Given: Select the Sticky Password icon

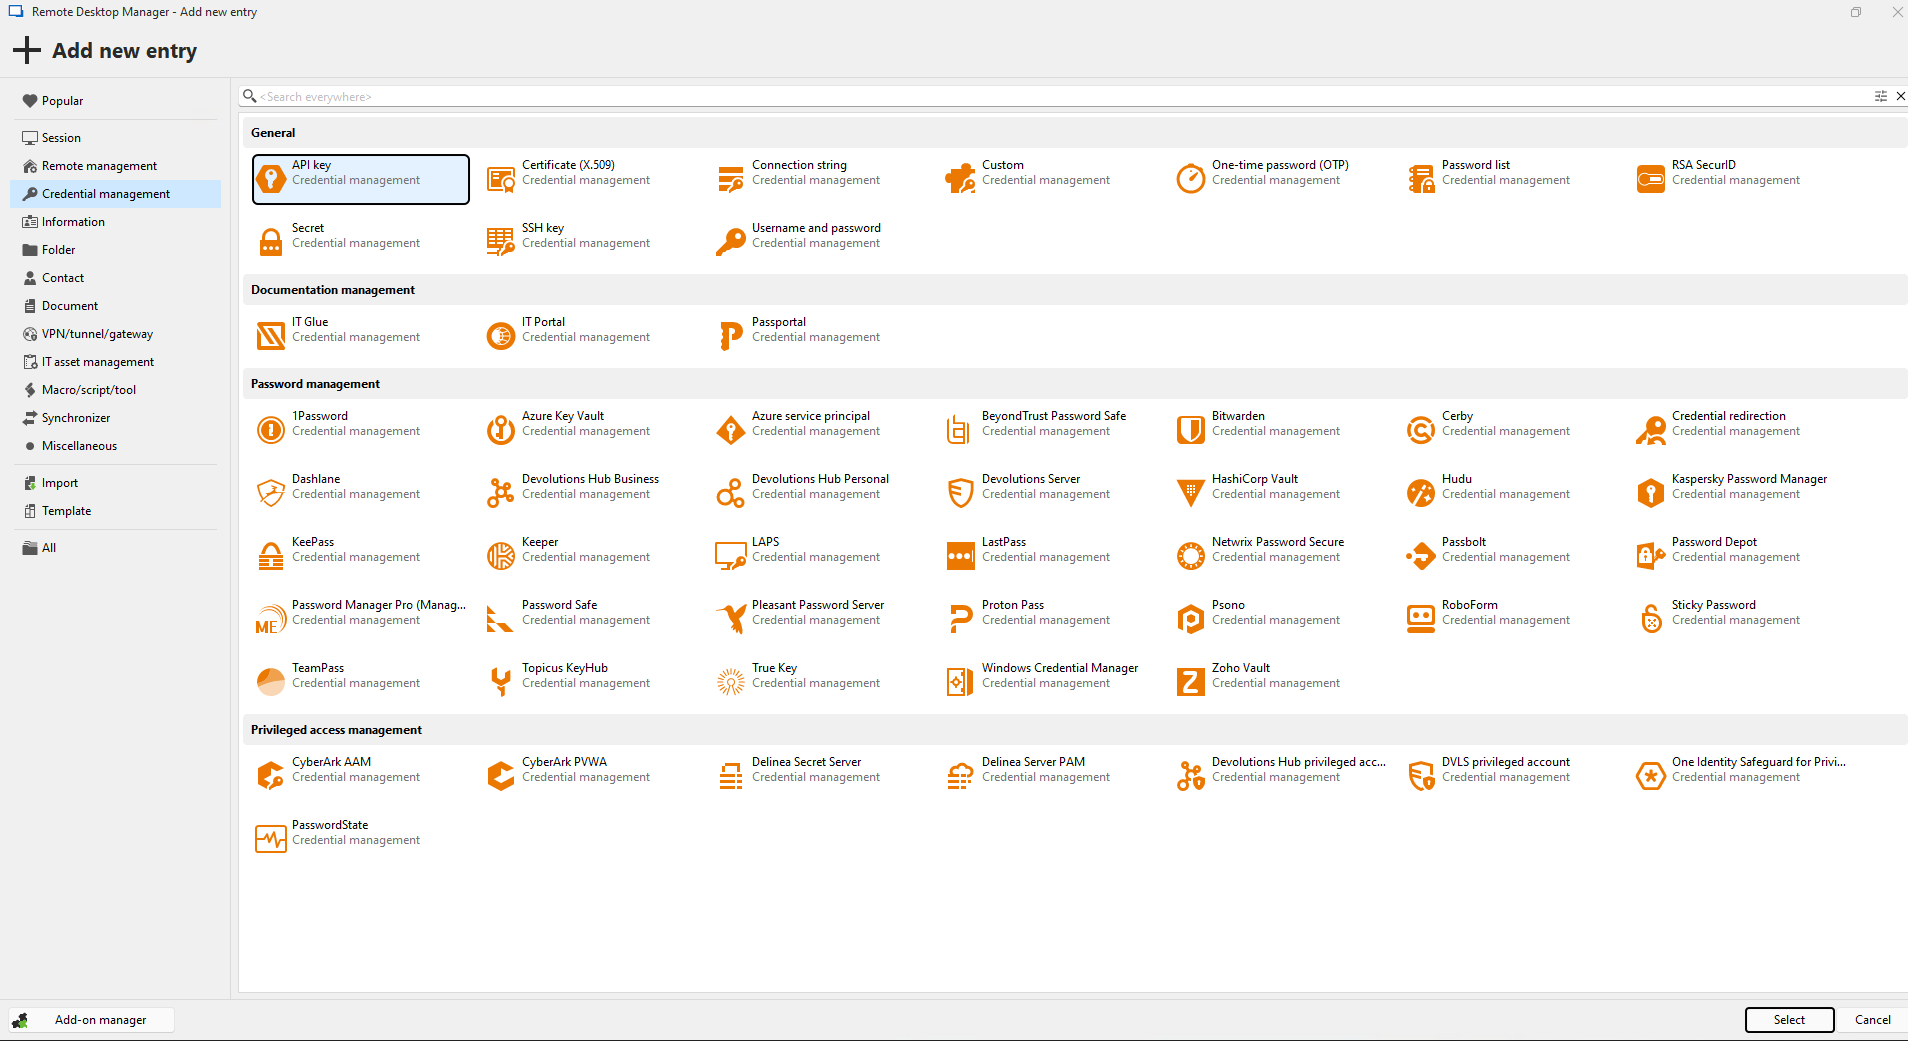Looking at the screenshot, I should pyautogui.click(x=1651, y=619).
